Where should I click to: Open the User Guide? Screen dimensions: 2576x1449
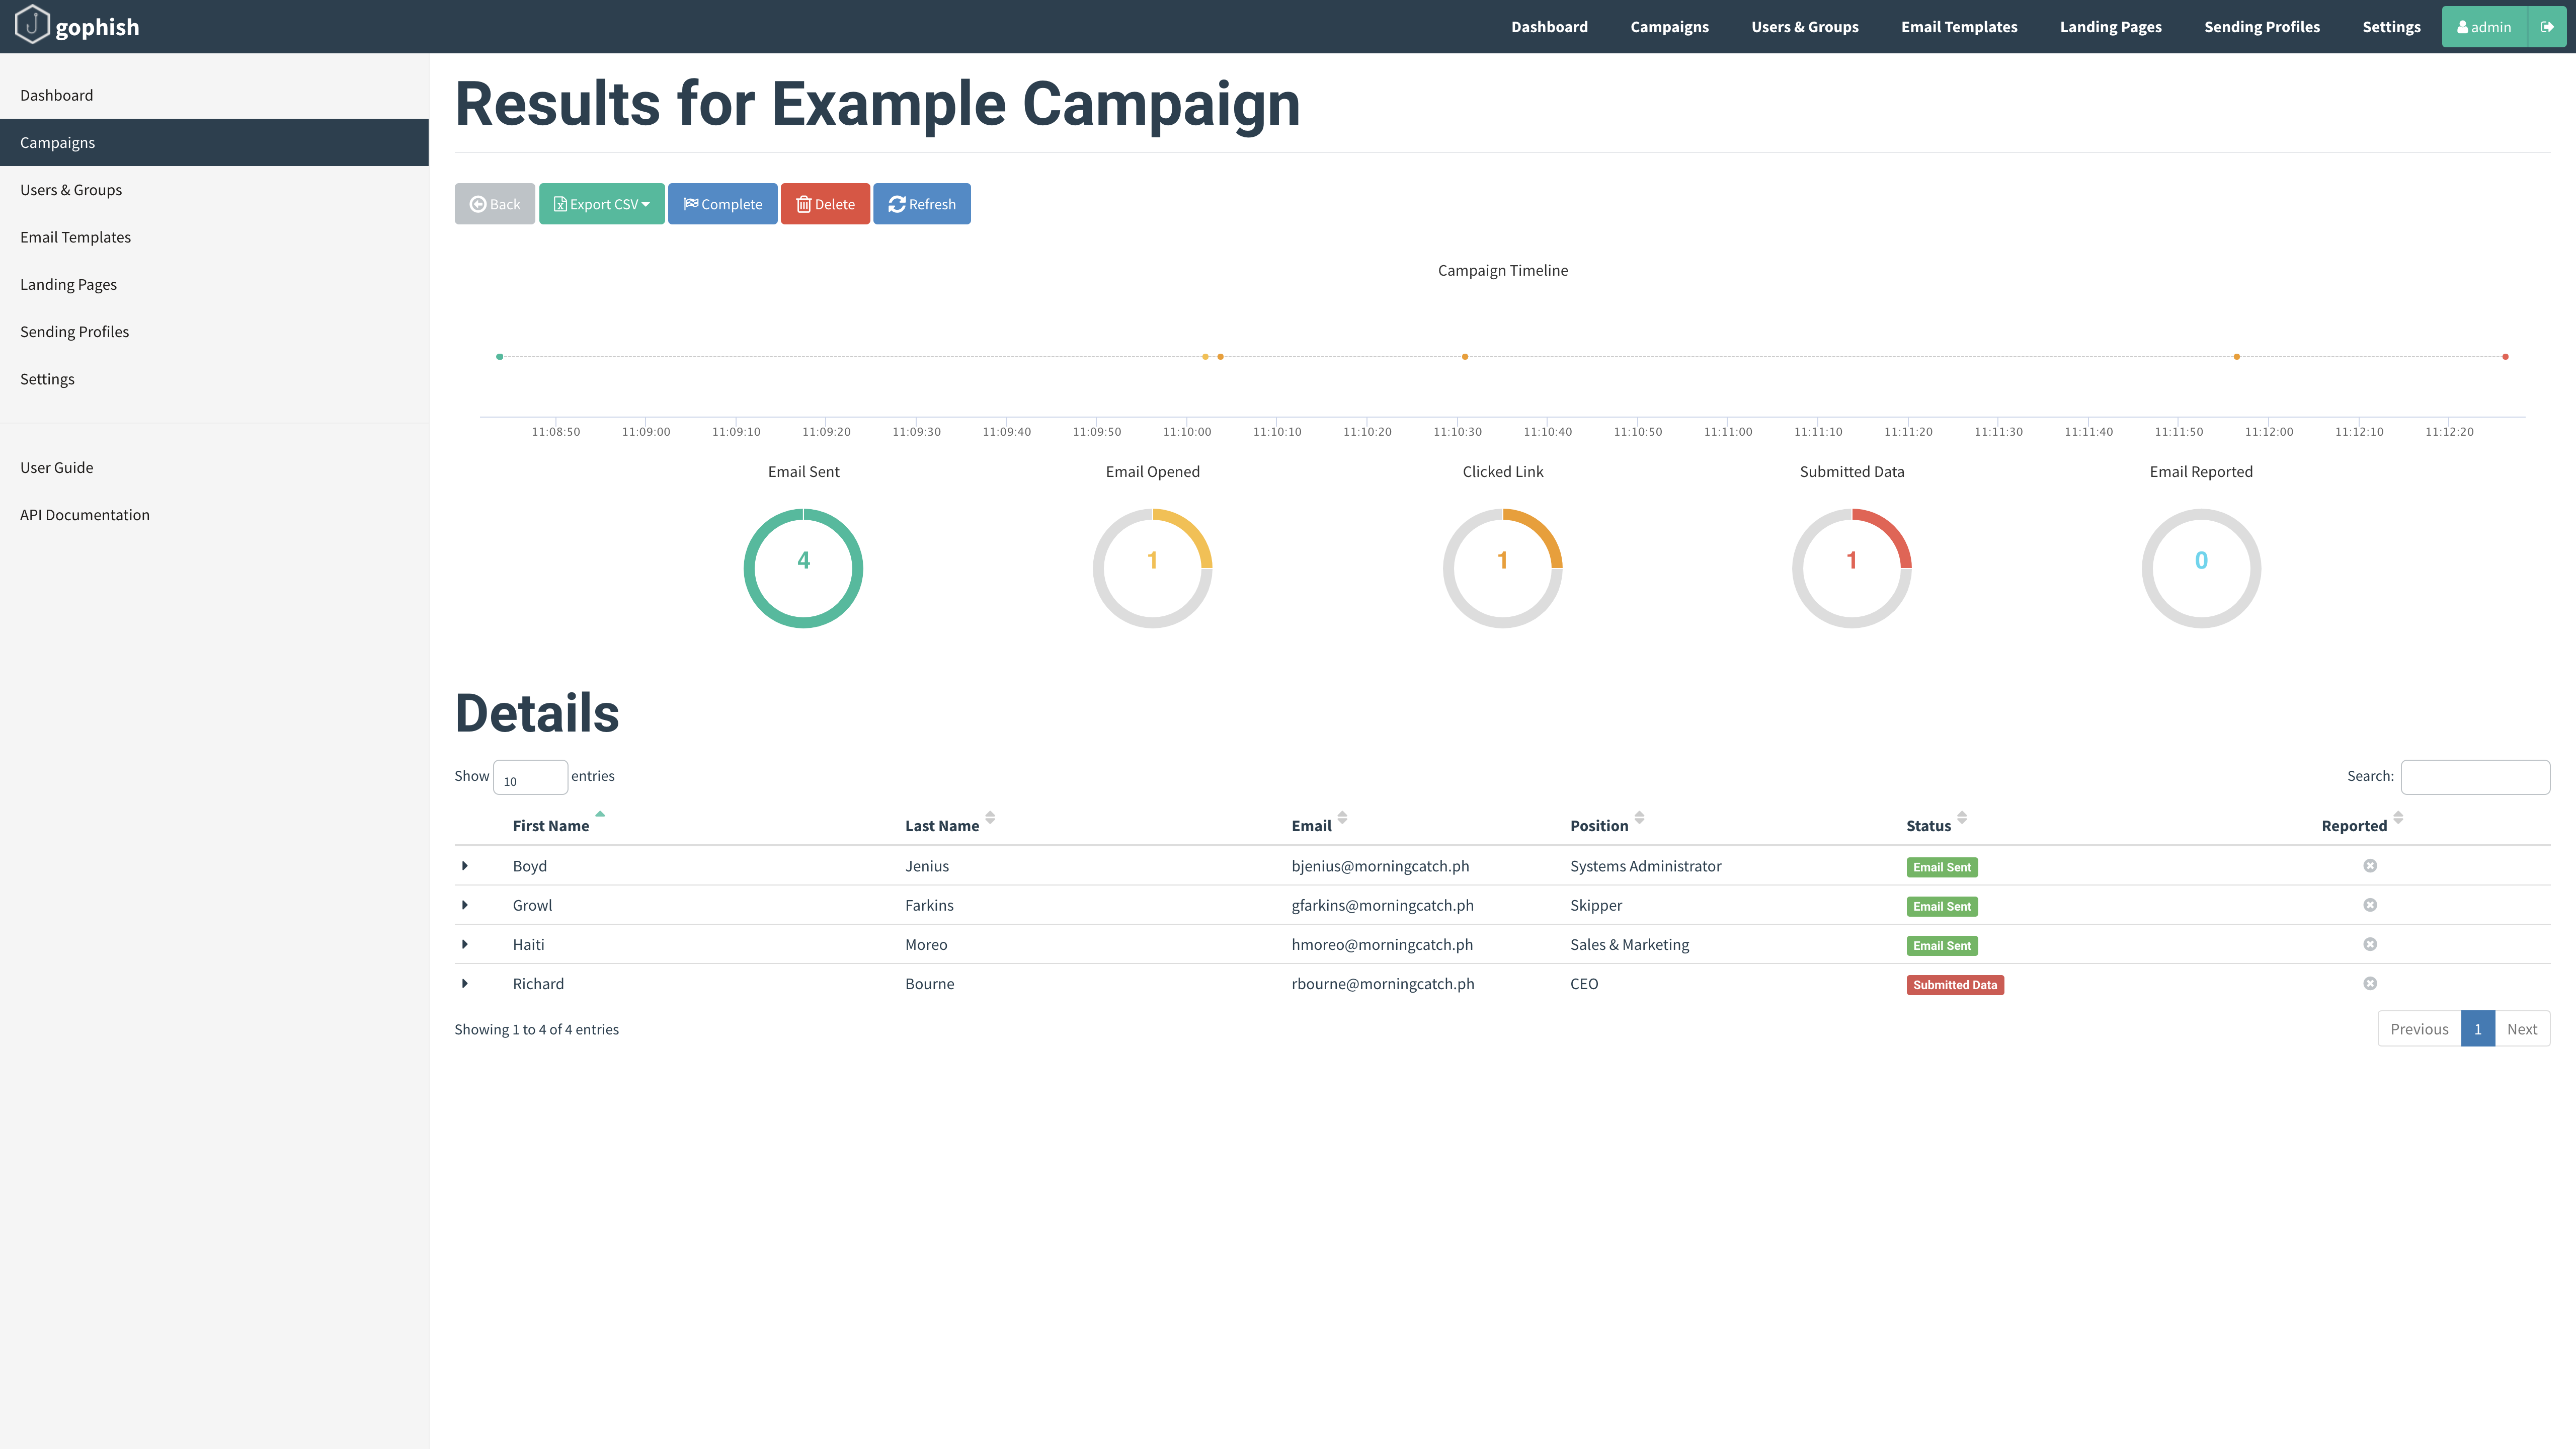(56, 467)
